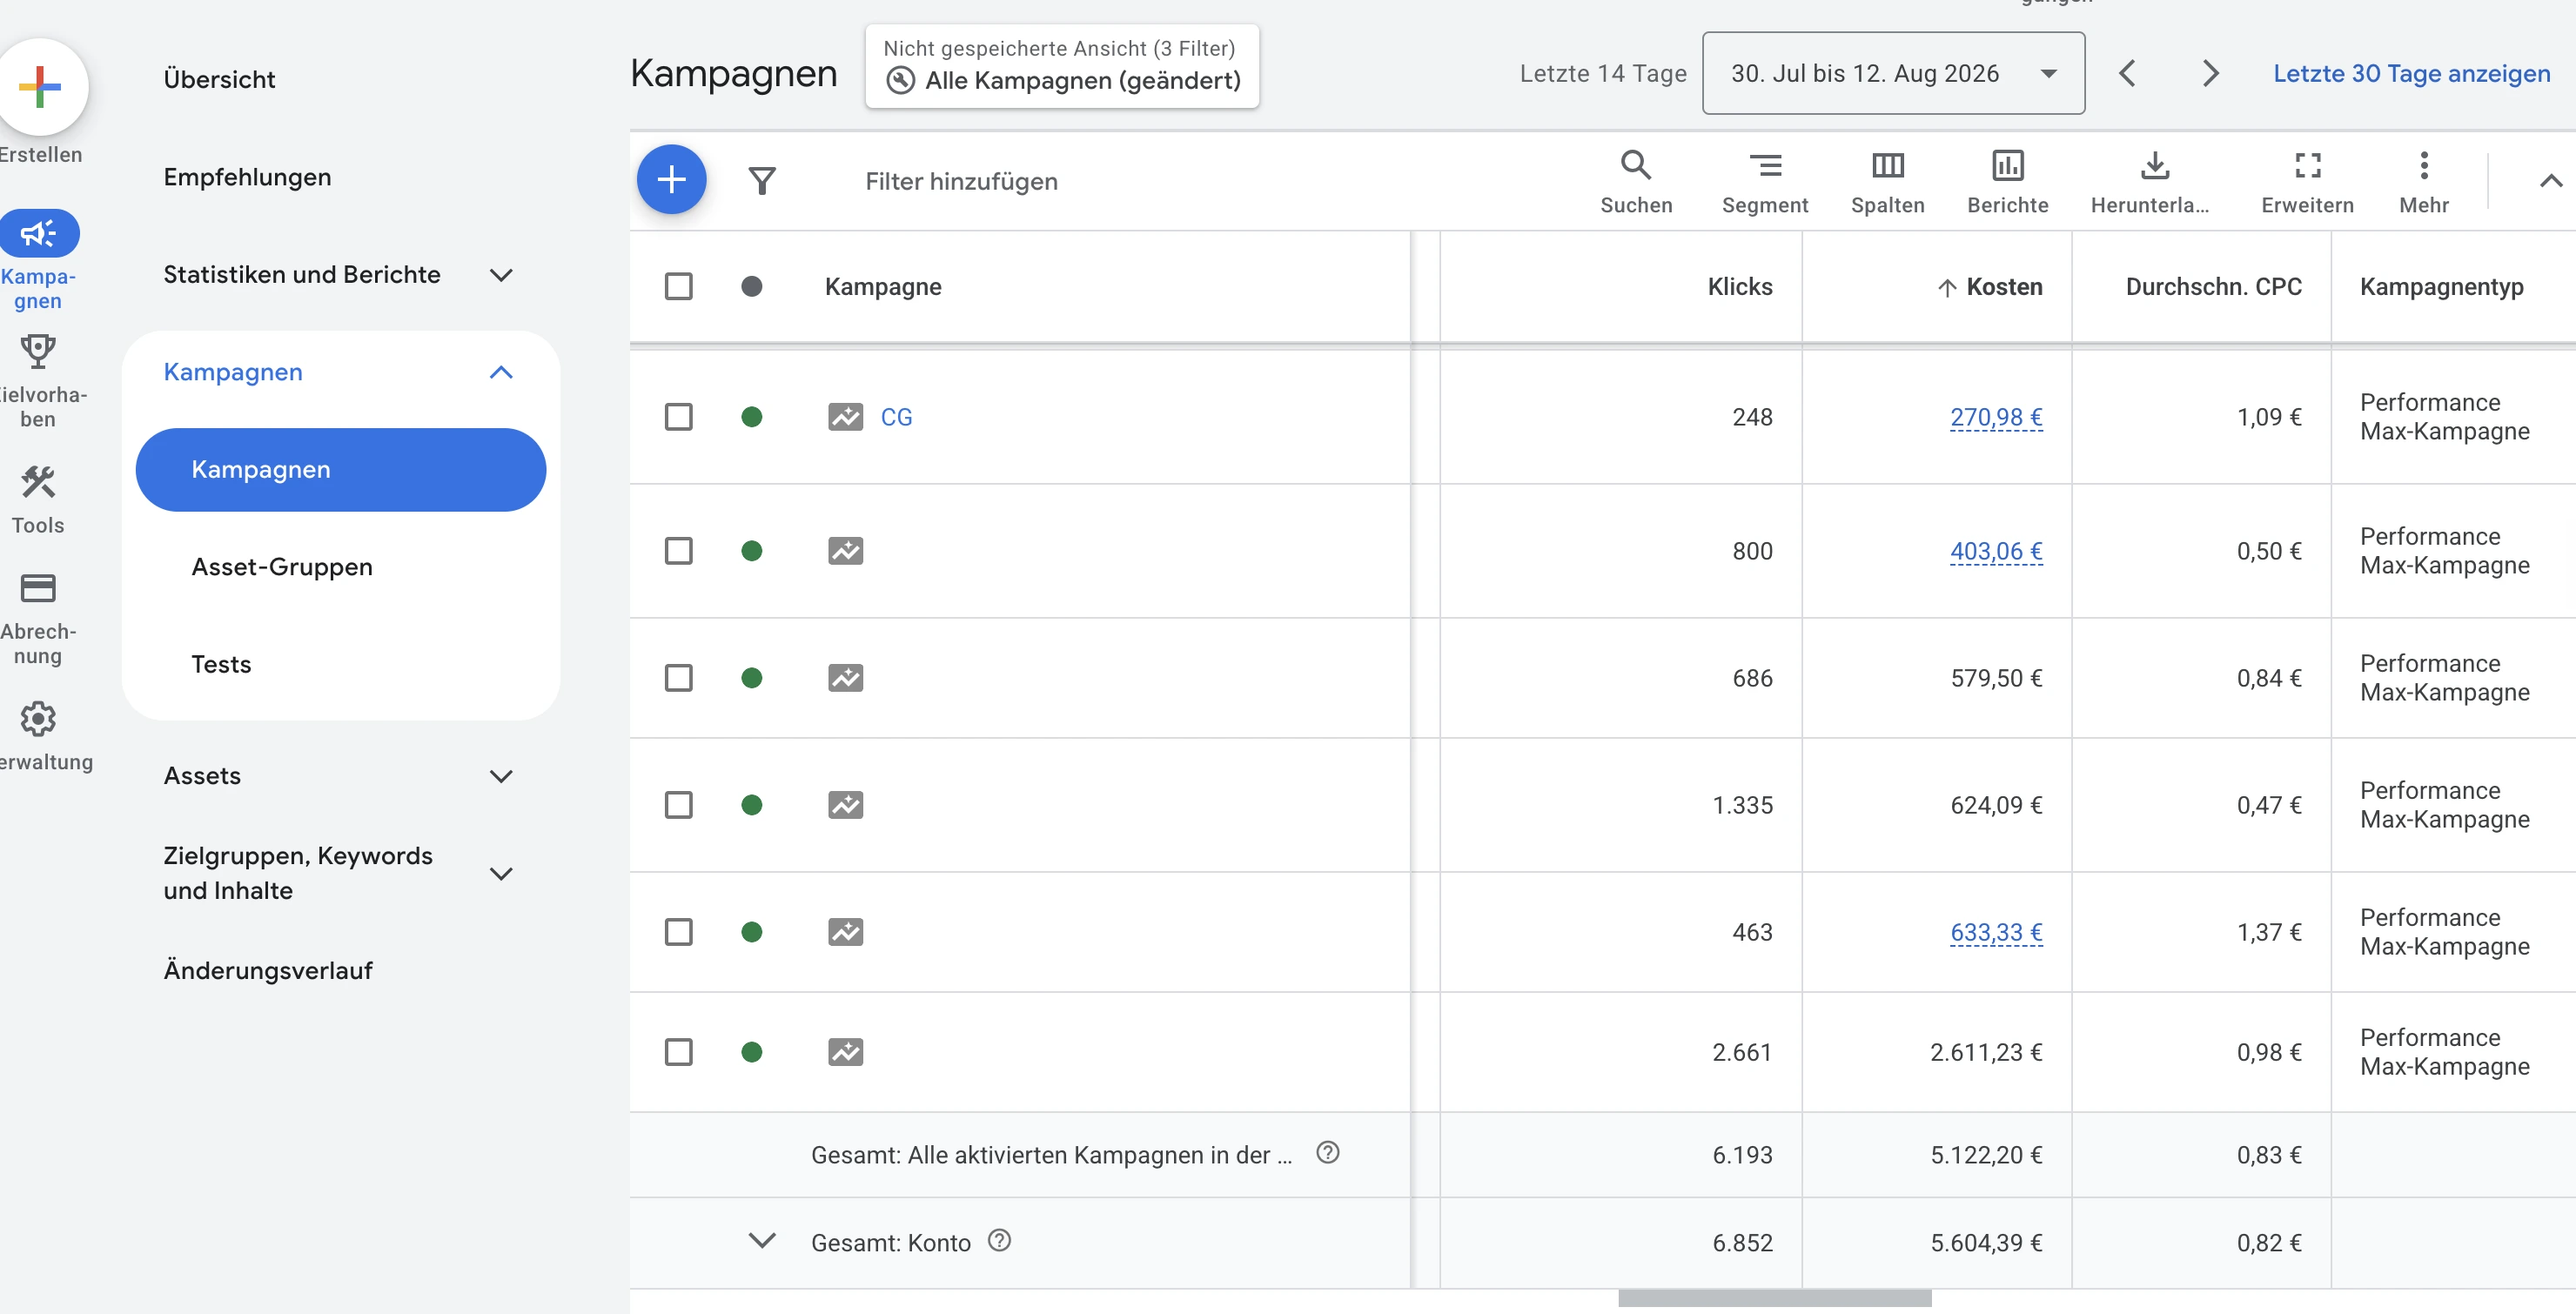Click the horizontal table scrollbar
Viewport: 2576px width, 1314px height.
(x=1774, y=1298)
